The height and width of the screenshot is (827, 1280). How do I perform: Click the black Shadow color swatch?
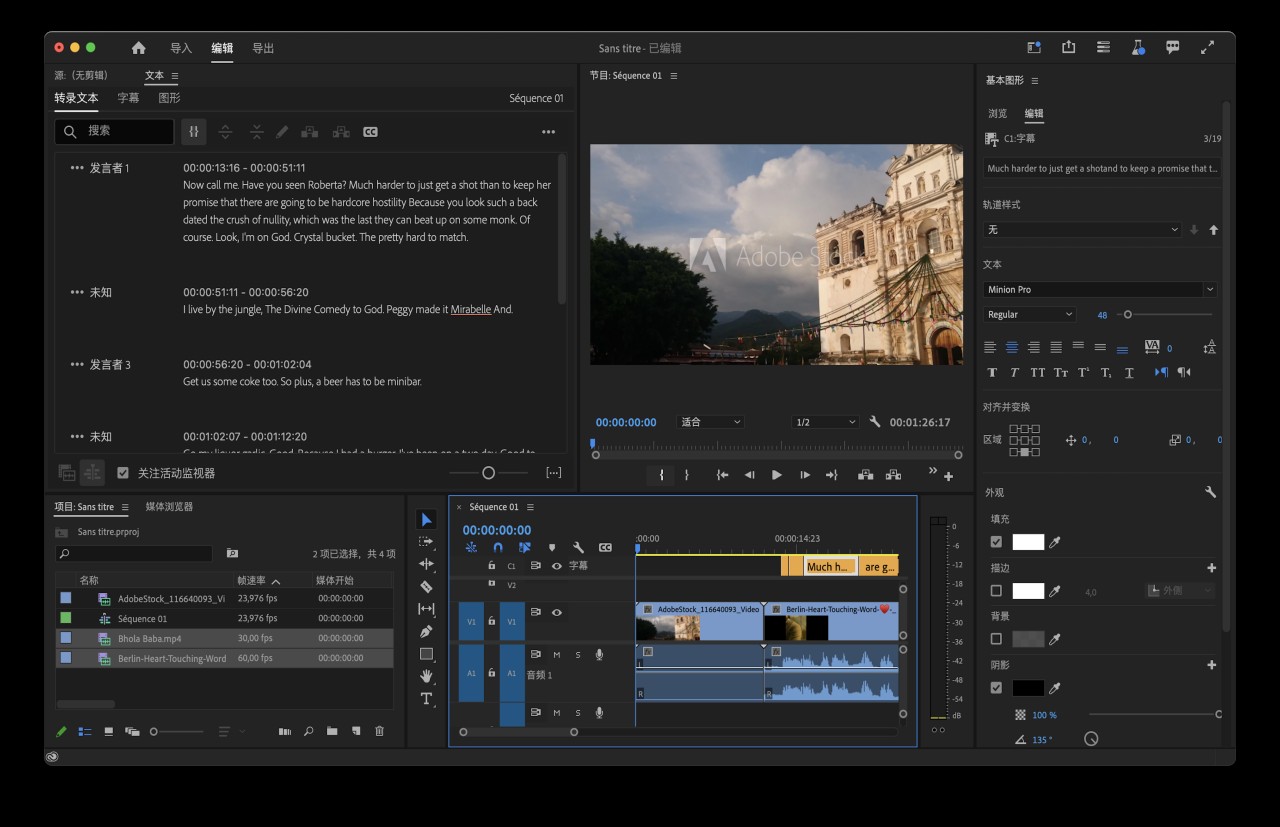[1028, 688]
